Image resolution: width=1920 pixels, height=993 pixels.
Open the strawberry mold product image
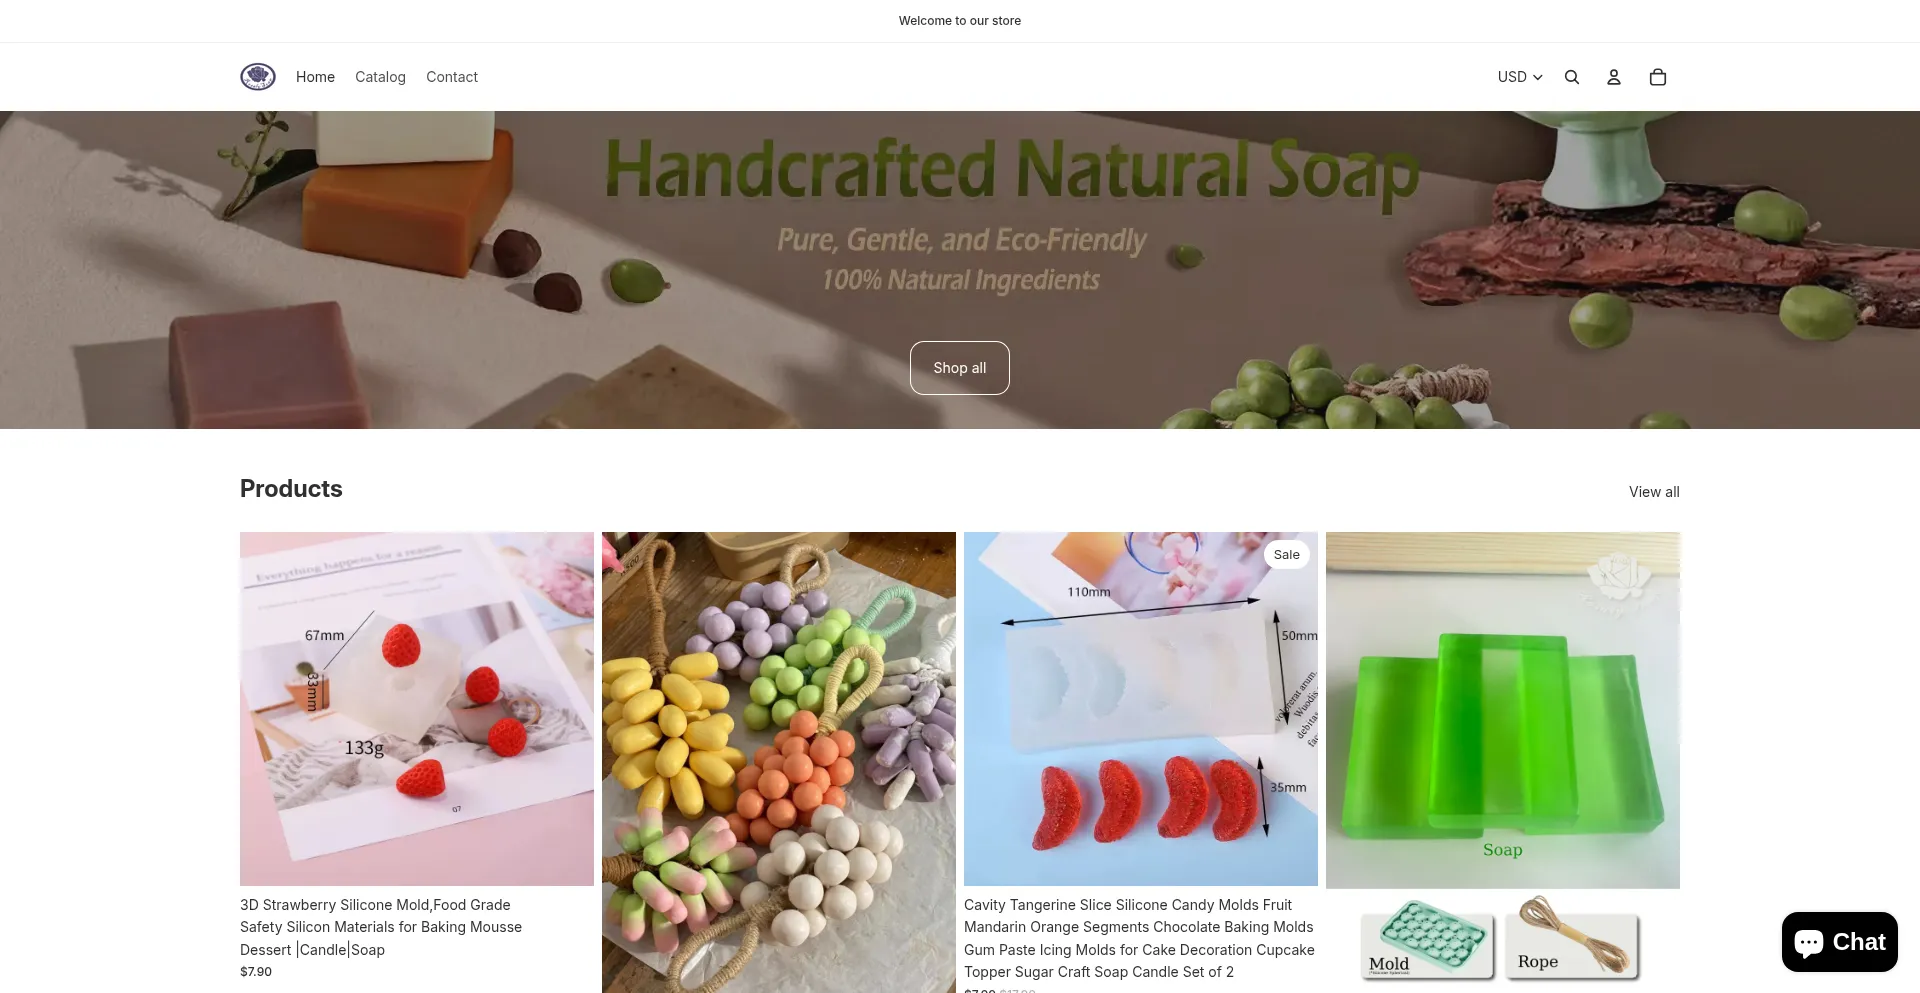coord(417,709)
